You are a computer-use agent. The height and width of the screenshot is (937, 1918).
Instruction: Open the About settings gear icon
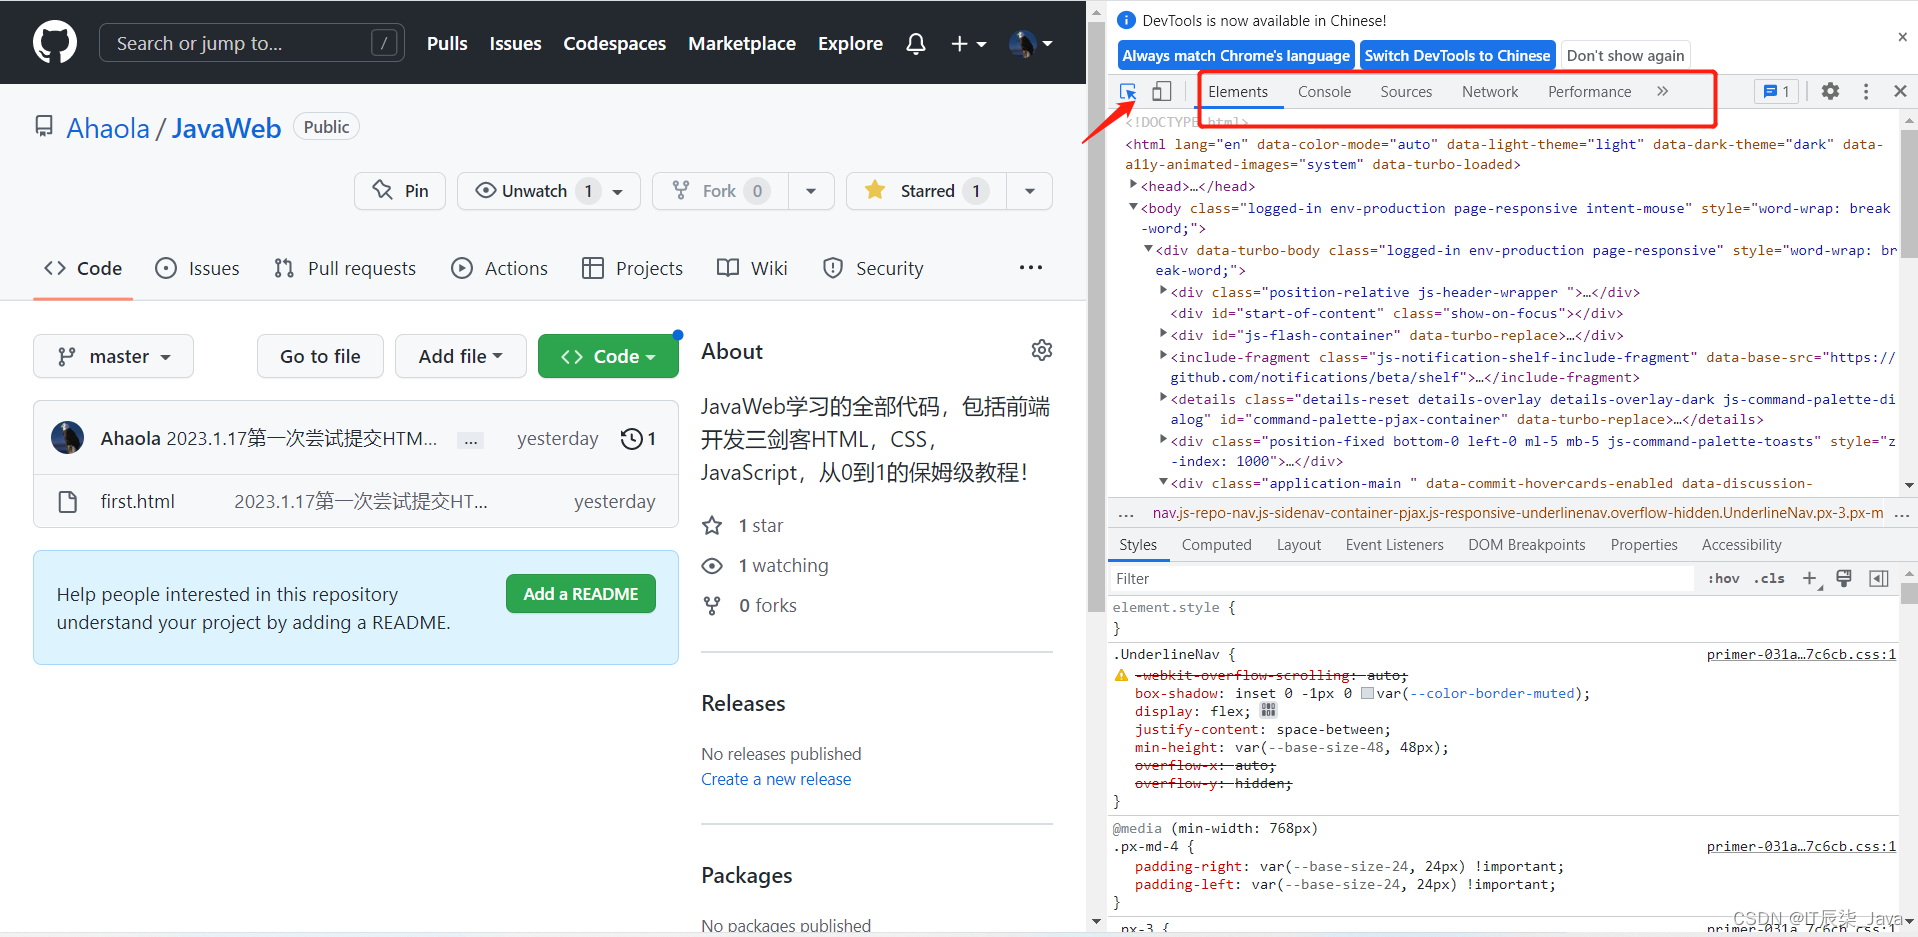click(x=1042, y=350)
